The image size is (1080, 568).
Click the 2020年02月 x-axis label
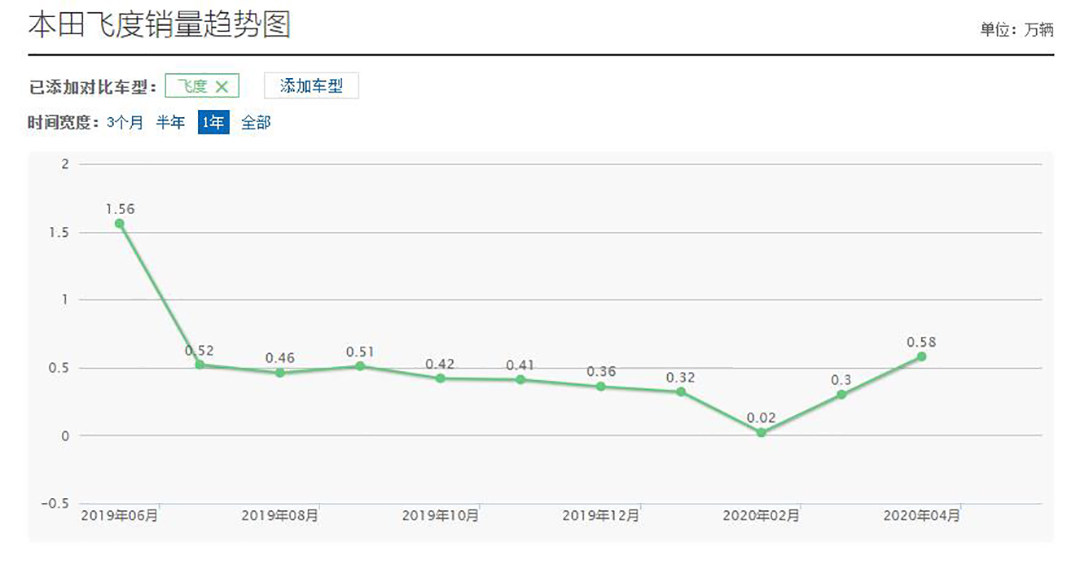coord(761,515)
